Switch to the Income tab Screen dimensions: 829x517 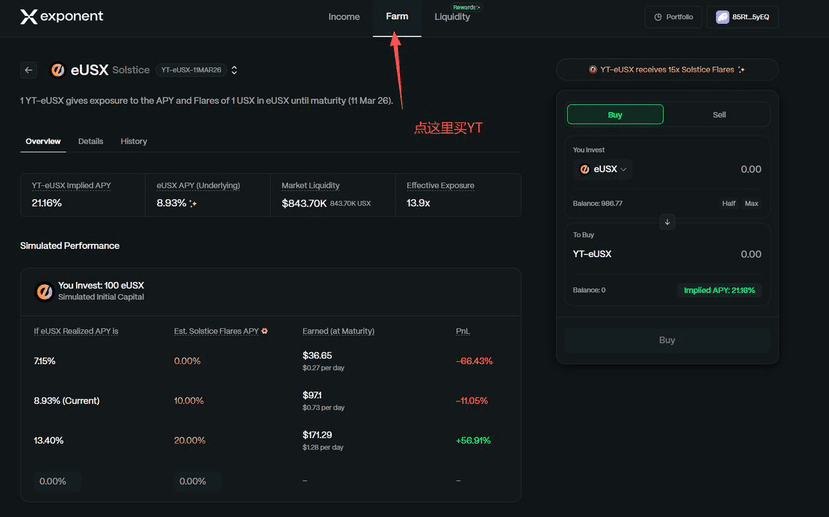pos(344,17)
